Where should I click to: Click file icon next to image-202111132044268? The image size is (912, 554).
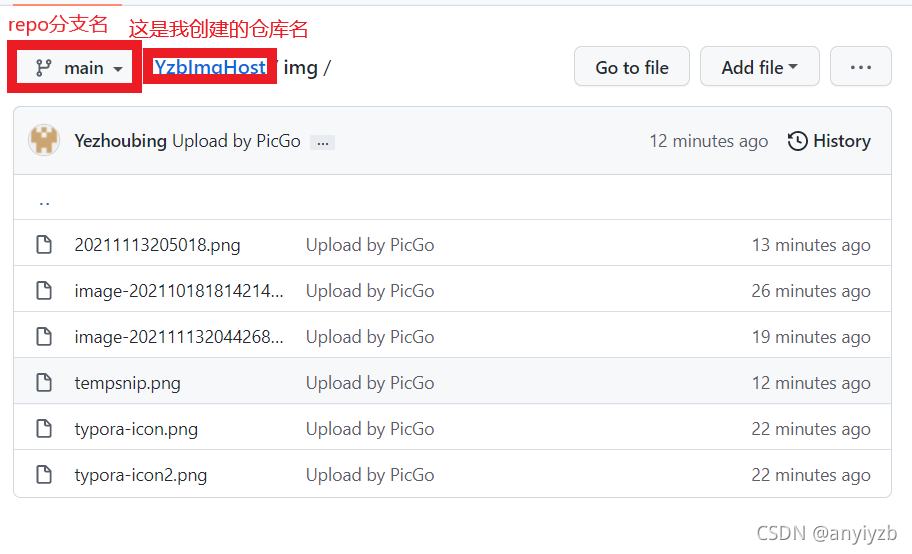pos(44,336)
